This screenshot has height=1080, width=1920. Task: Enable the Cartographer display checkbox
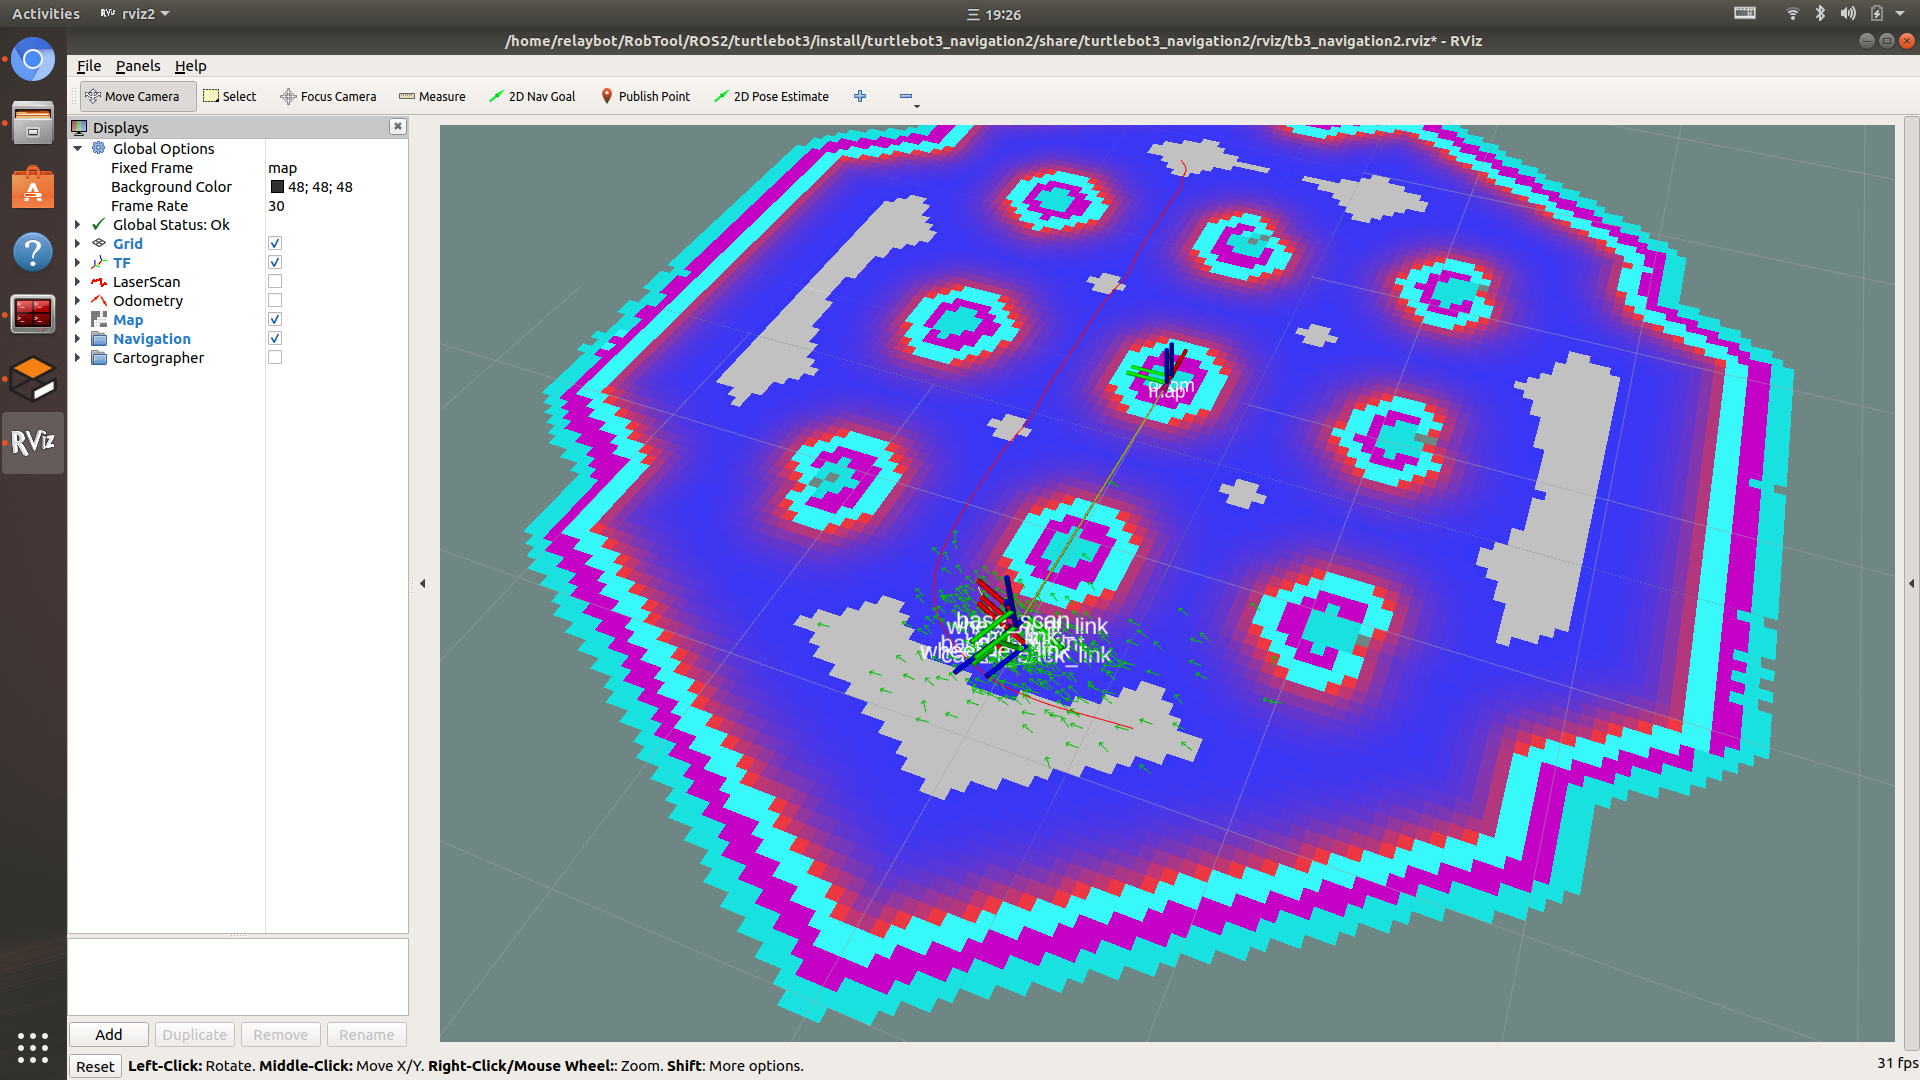(x=275, y=358)
